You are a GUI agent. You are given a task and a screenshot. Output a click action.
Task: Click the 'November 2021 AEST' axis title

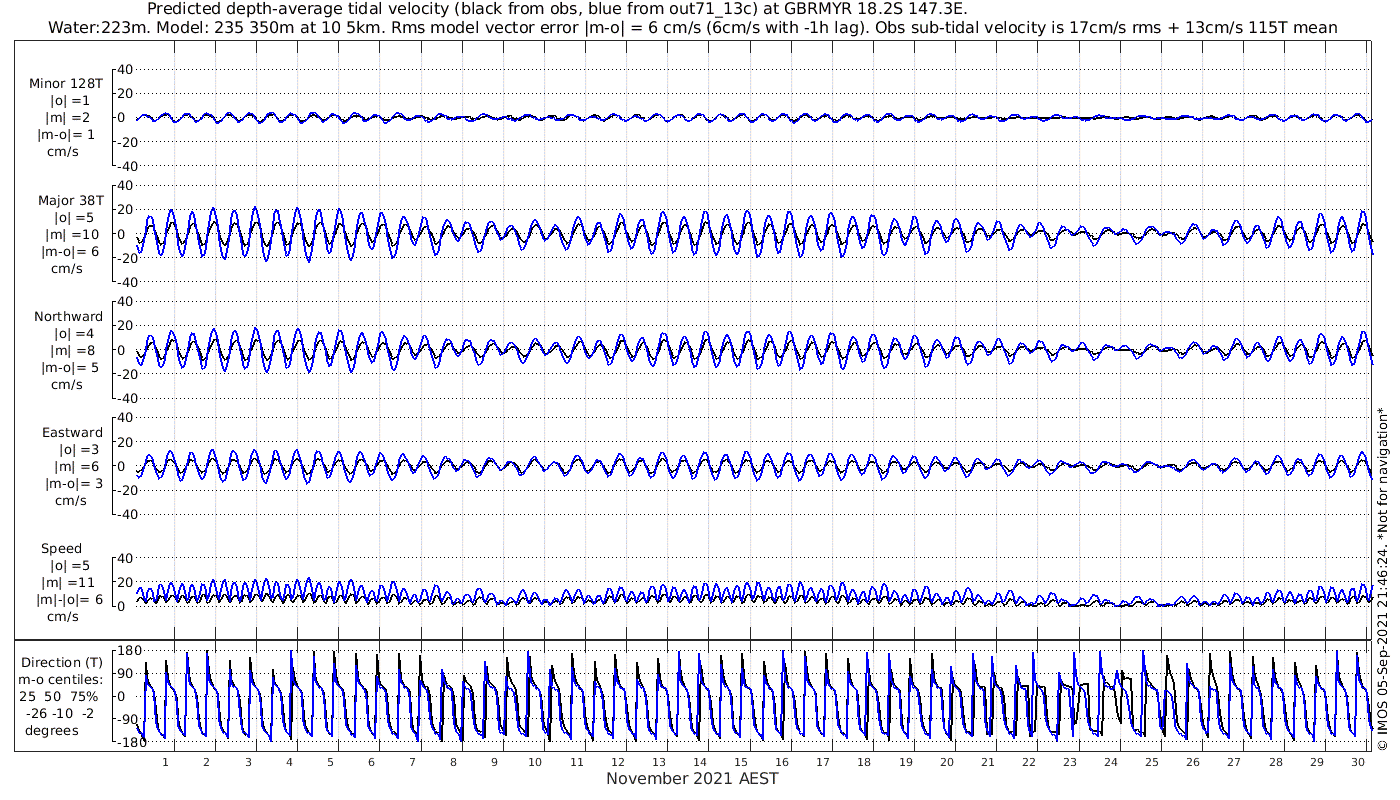point(692,778)
